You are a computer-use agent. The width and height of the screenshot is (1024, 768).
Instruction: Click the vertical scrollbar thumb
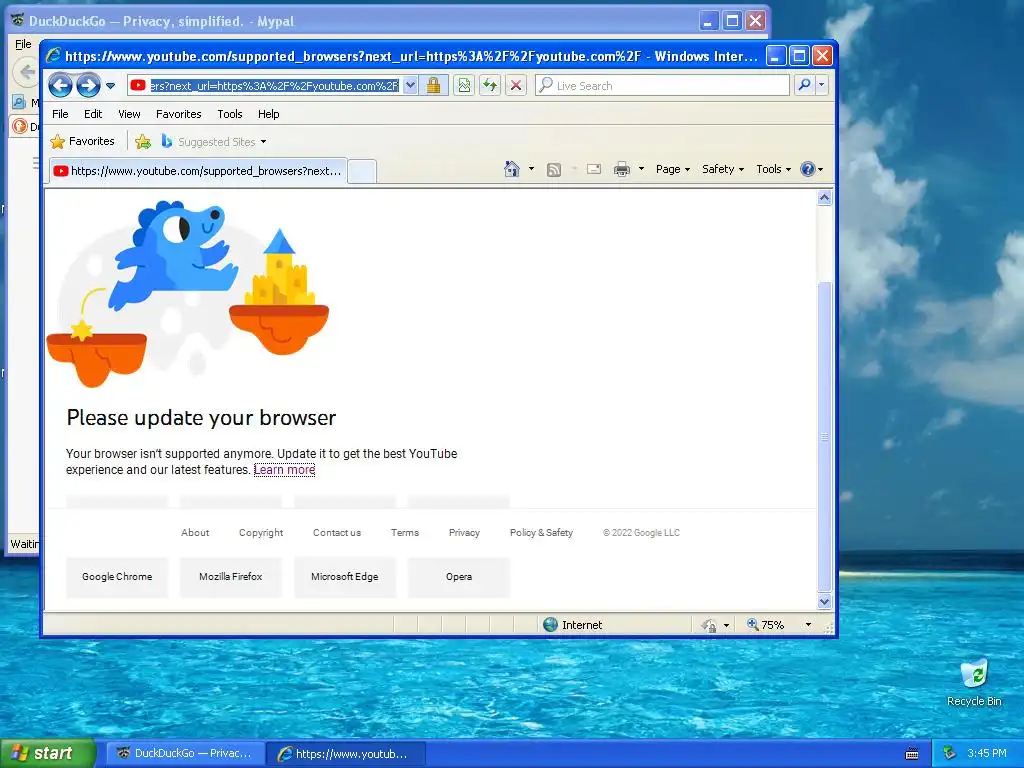824,436
